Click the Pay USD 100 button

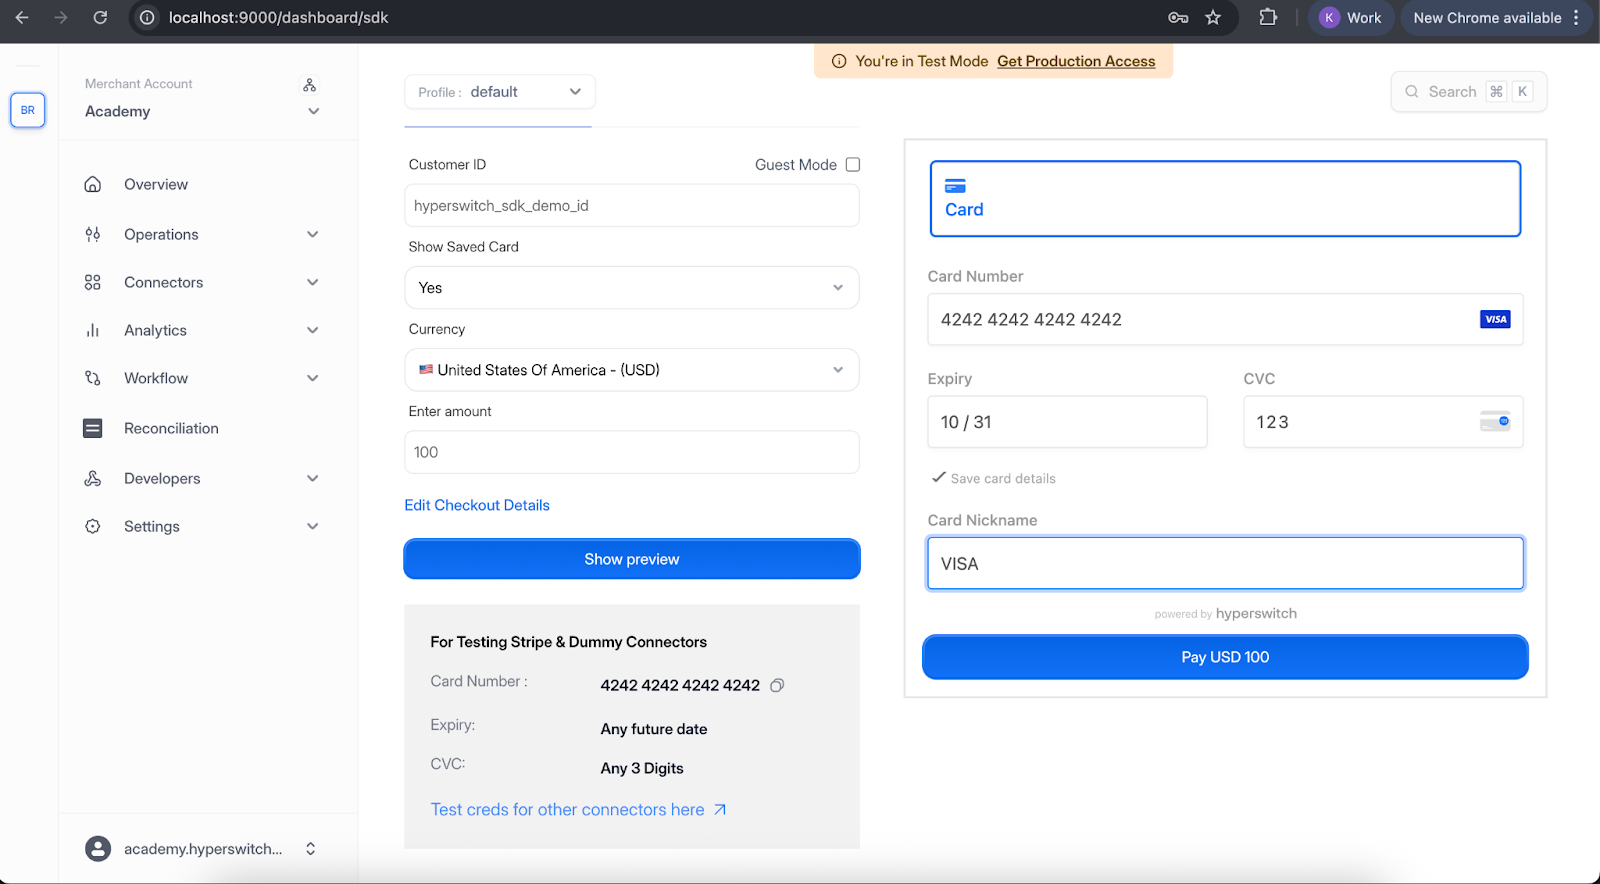[x=1224, y=657]
